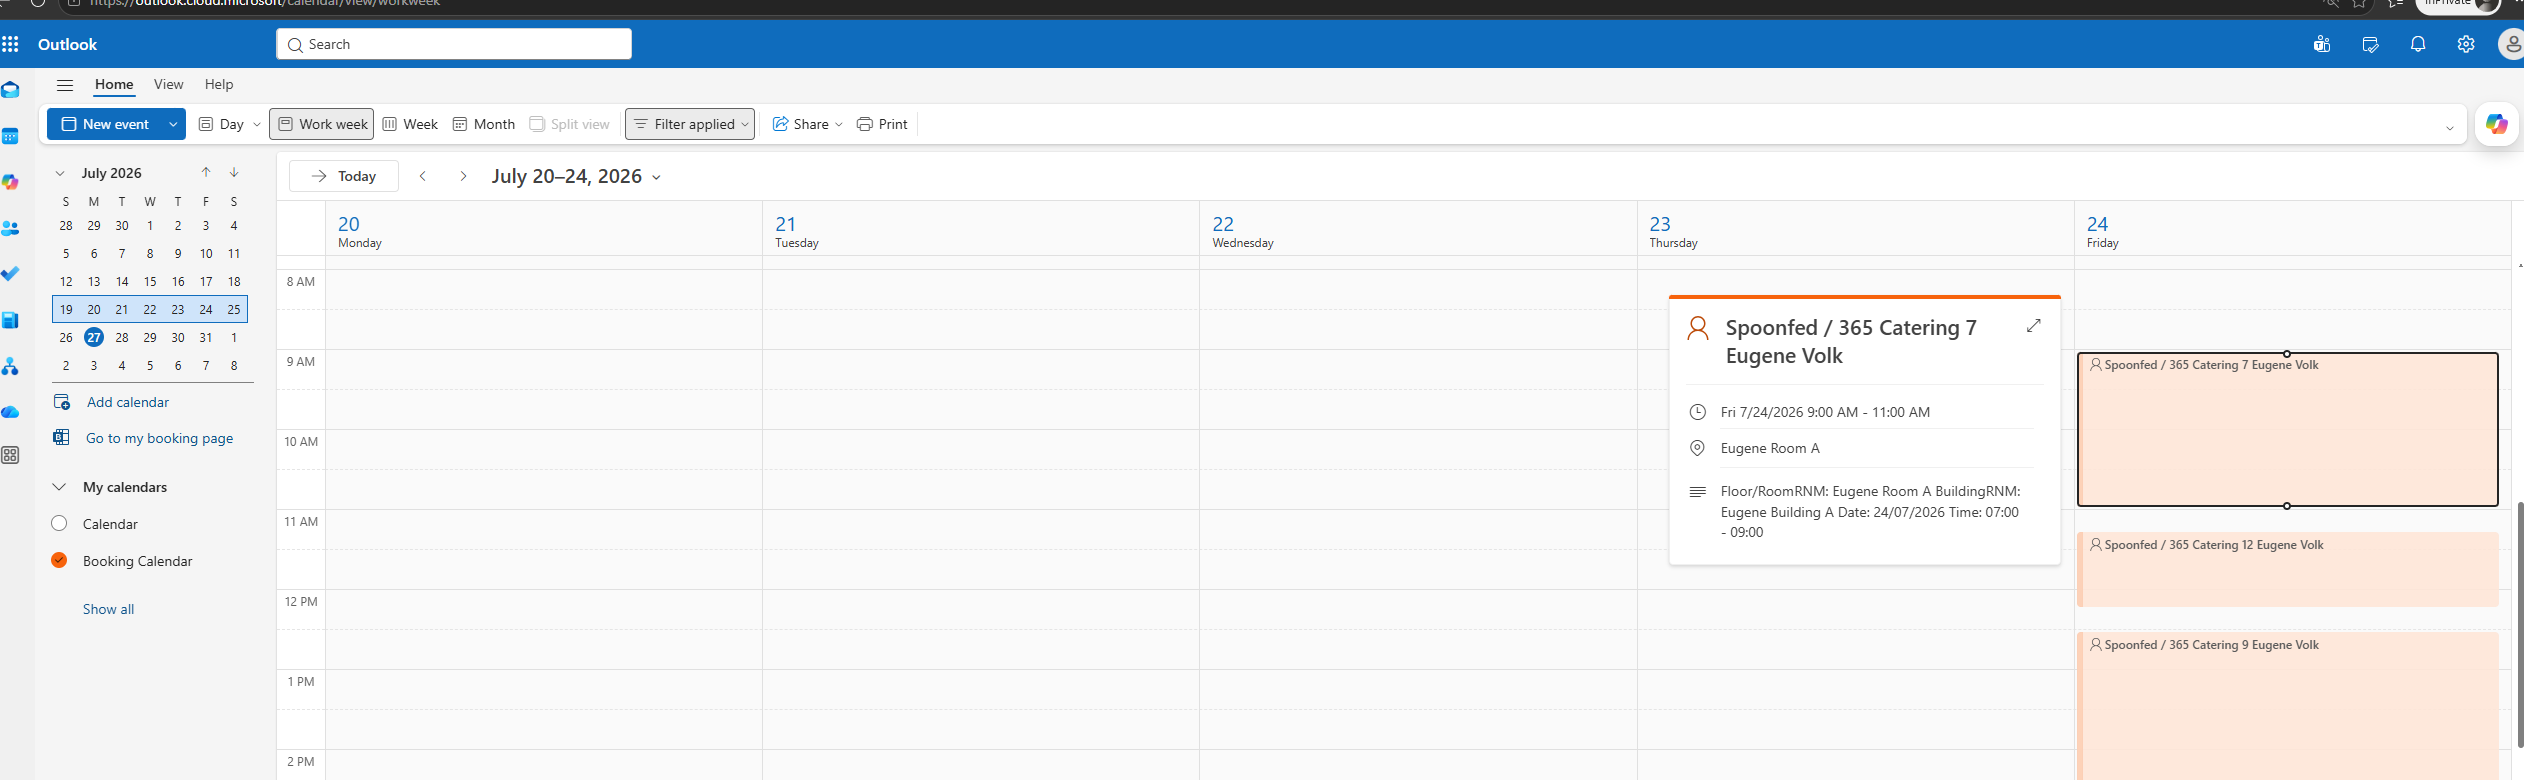This screenshot has height=780, width=2524.
Task: Go to the next month in mini calendar
Action: click(x=234, y=172)
